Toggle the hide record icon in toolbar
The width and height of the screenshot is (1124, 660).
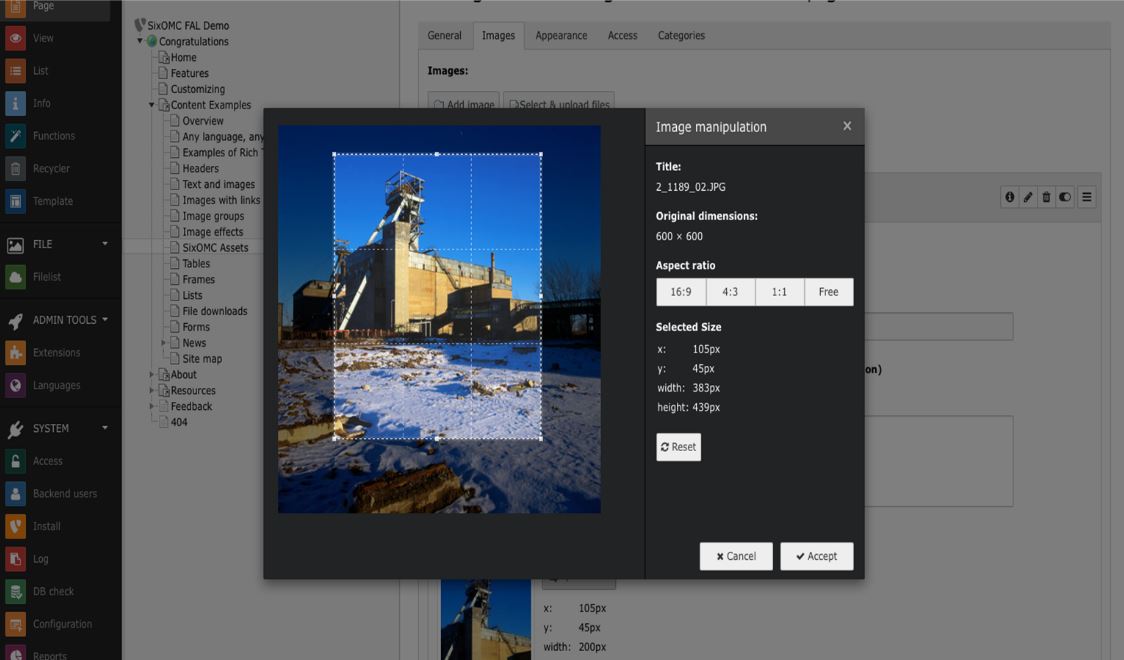[x=1065, y=197]
